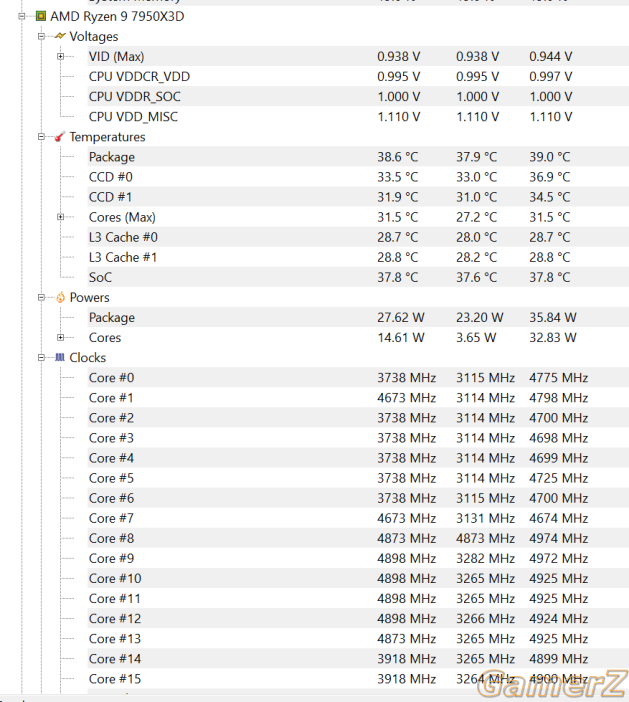This screenshot has height=702, width=629.
Task: Select the Core #9 clock row
Action: (x=358, y=558)
